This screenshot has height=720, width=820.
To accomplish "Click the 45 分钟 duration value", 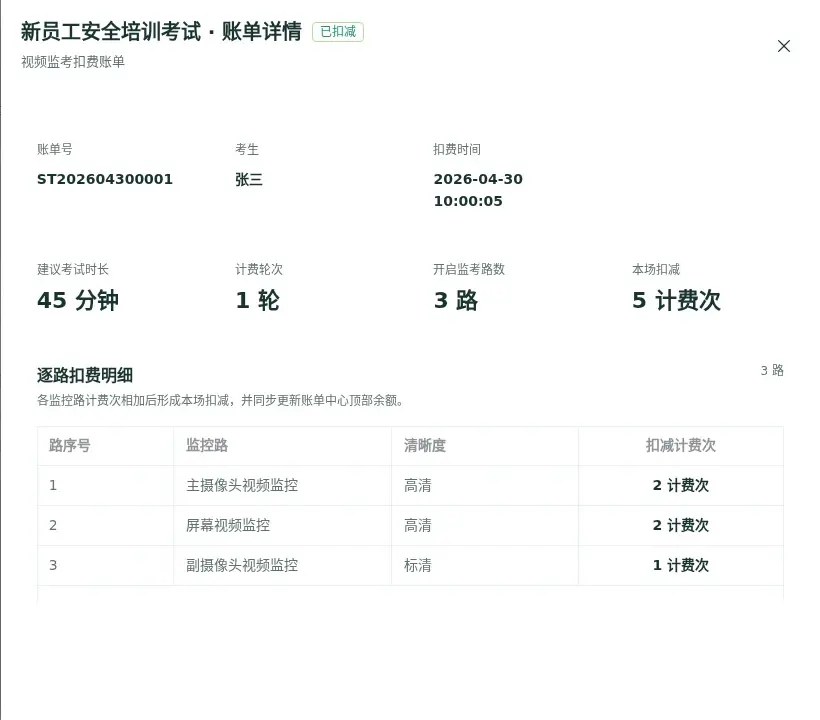I will 78,300.
